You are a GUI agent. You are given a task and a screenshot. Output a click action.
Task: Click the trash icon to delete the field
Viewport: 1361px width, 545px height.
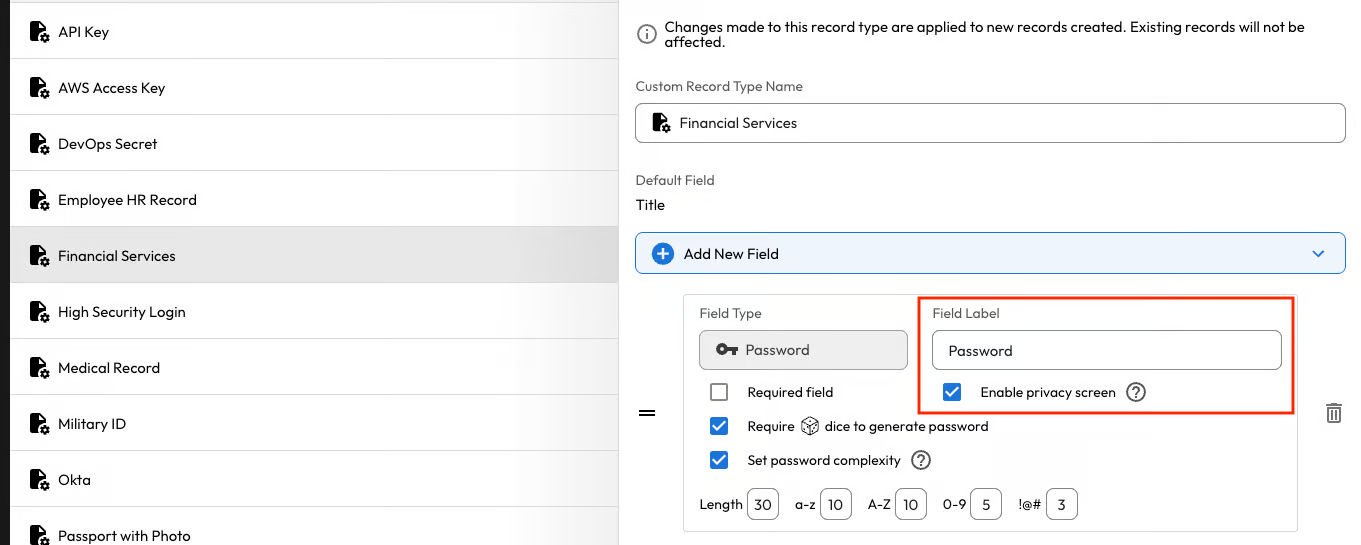click(x=1333, y=413)
